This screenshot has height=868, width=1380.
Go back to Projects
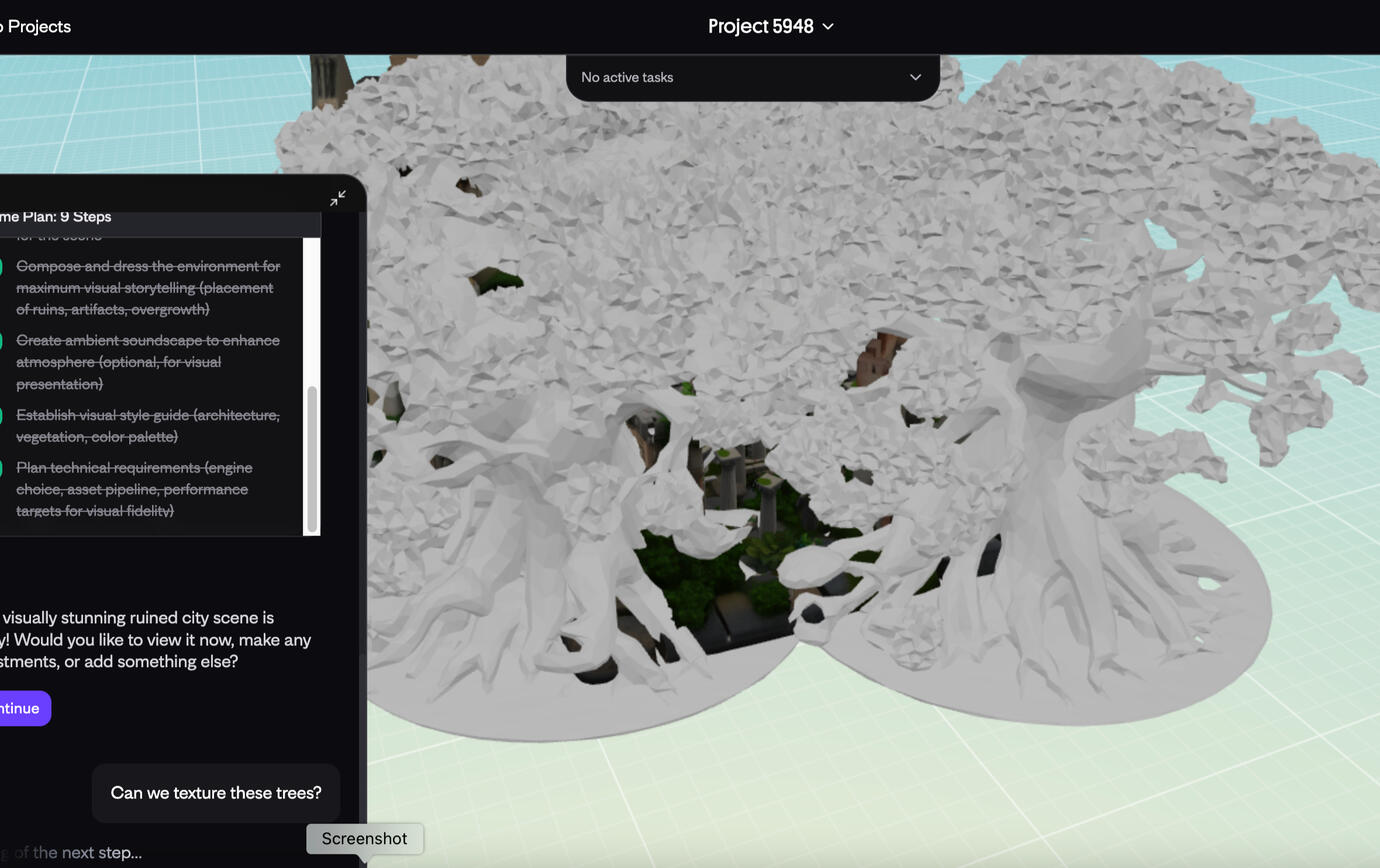pos(35,26)
